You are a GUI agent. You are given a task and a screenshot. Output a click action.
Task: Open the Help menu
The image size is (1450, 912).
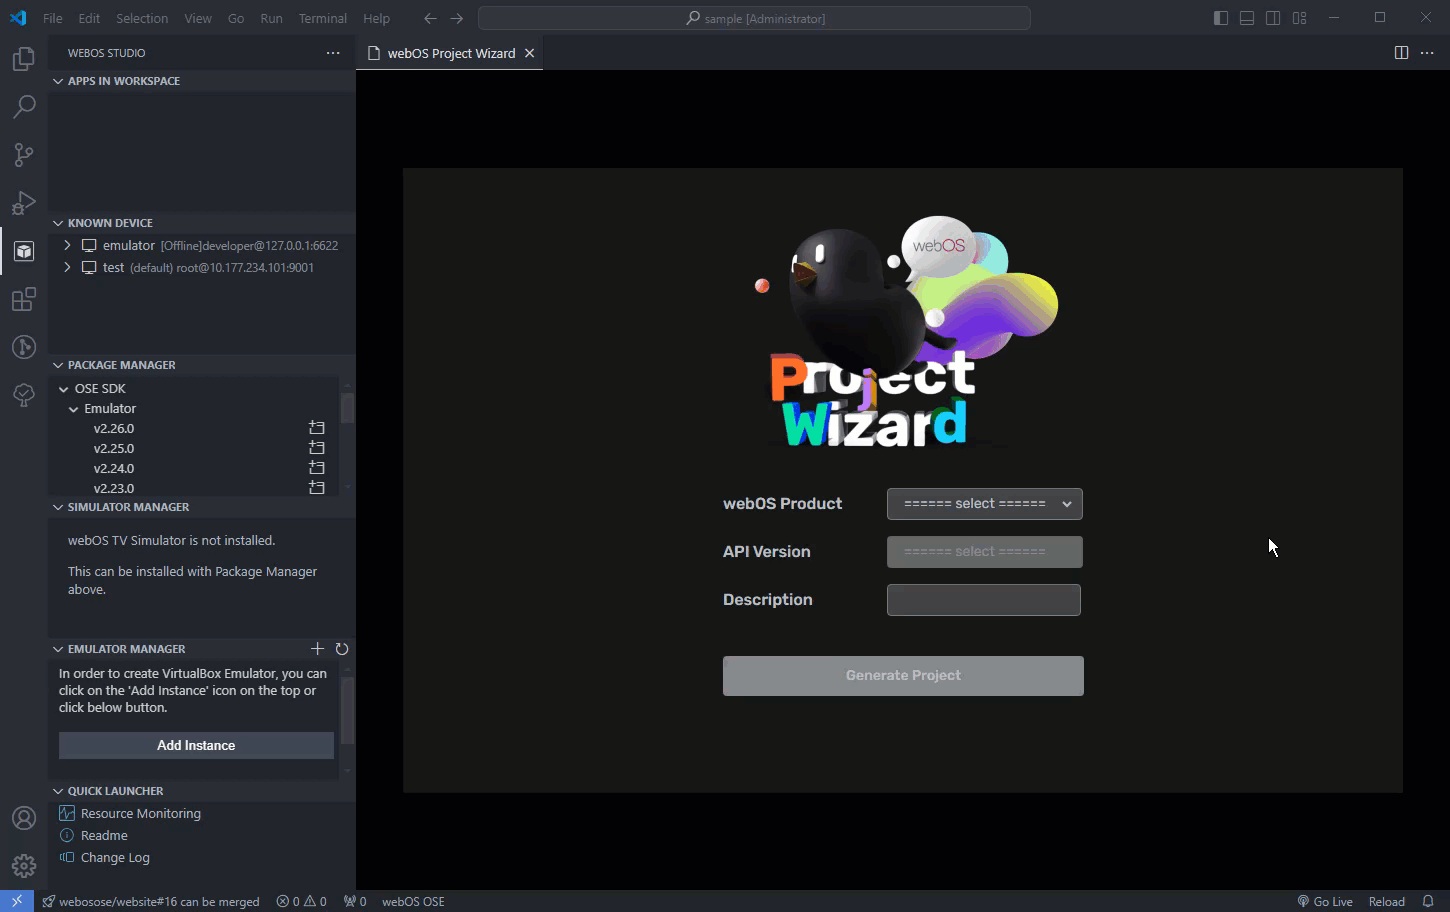tap(377, 18)
